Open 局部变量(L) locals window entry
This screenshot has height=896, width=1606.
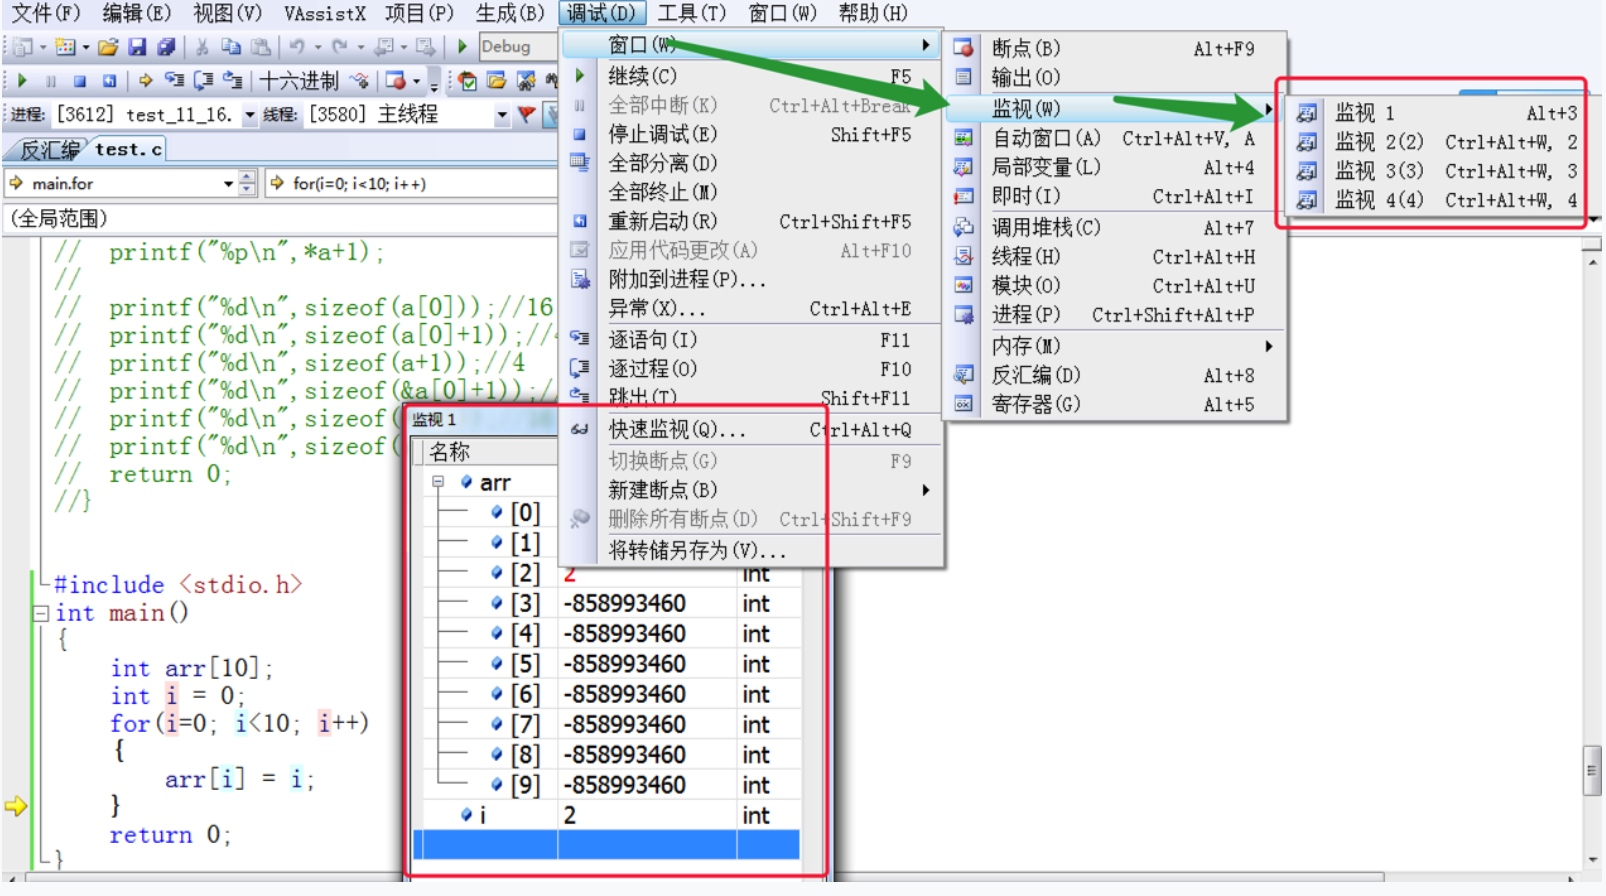[x=1113, y=167]
